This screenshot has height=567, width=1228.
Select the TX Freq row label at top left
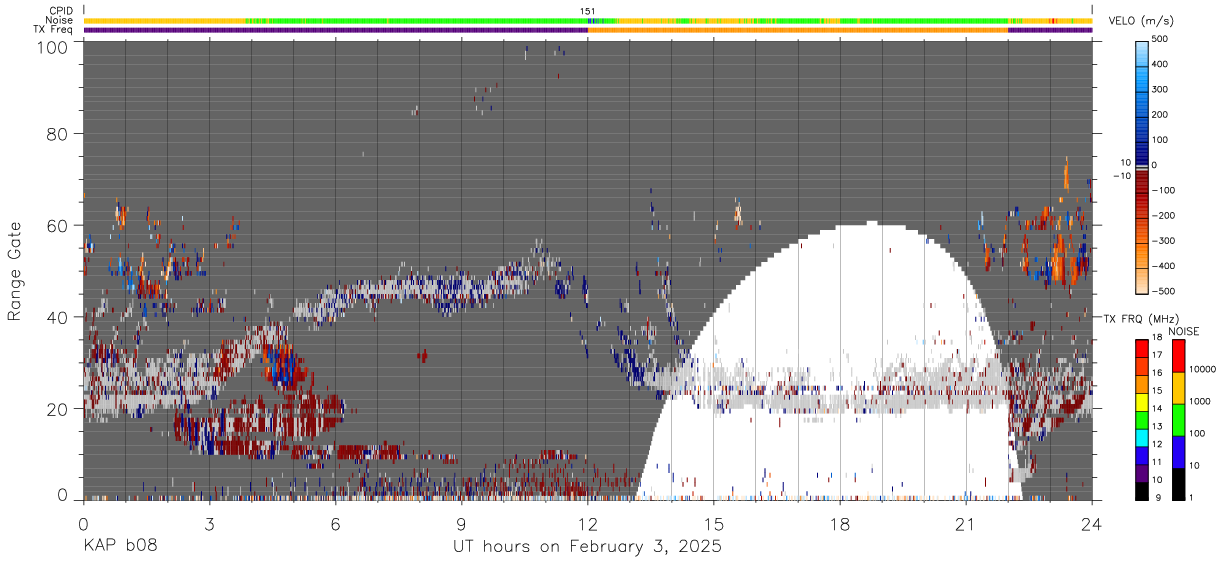coord(52,30)
